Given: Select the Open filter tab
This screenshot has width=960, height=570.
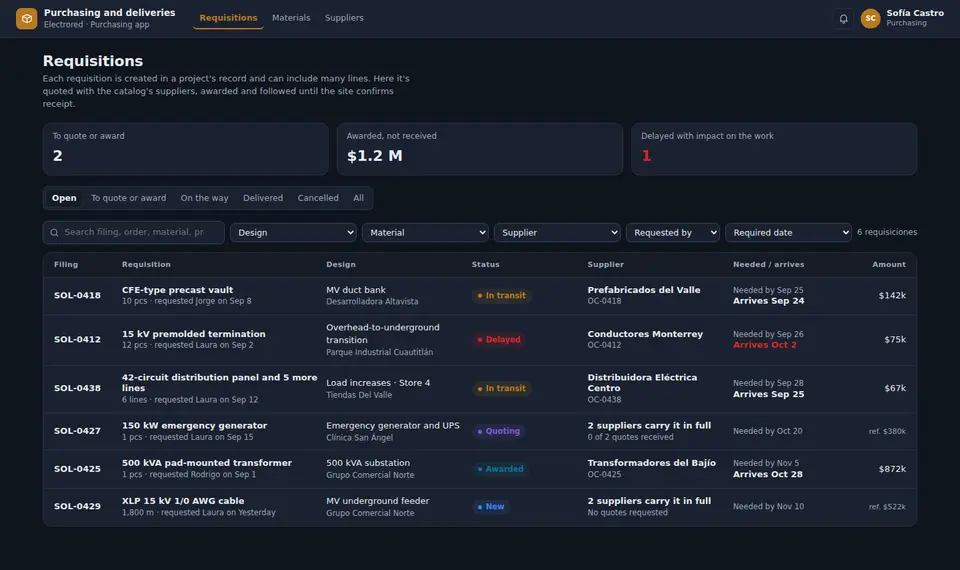Looking at the screenshot, I should (x=64, y=198).
